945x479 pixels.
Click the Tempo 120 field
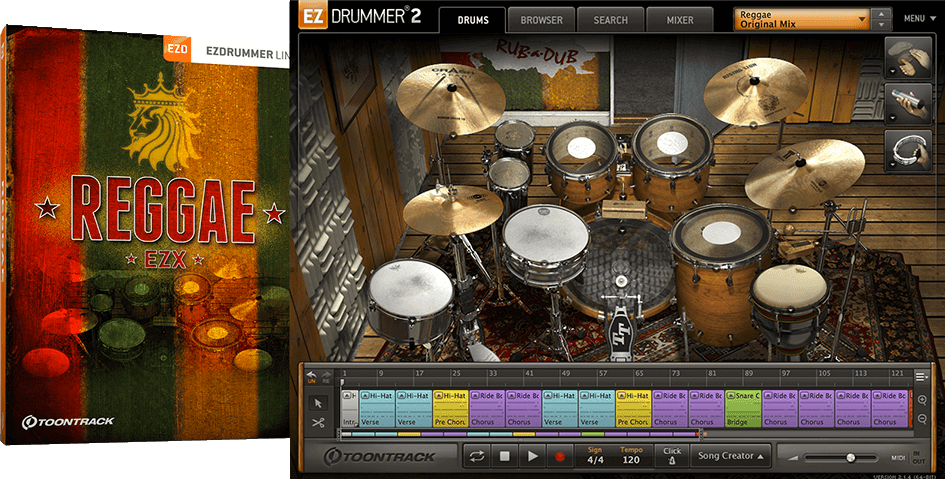(630, 456)
